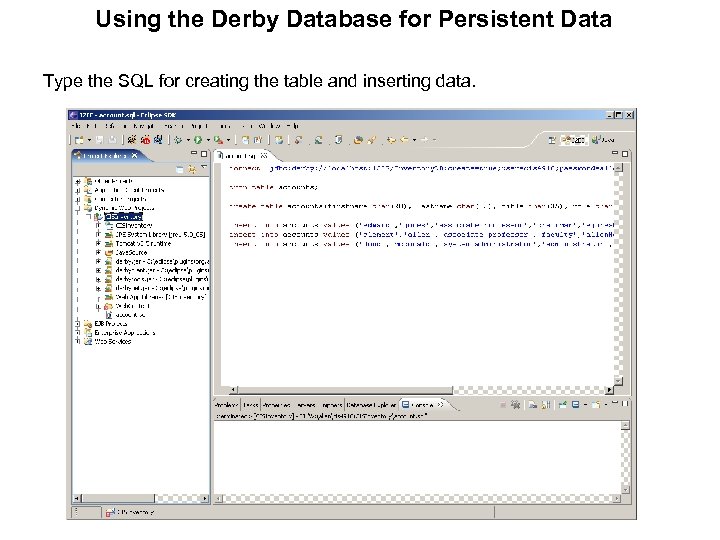Open the File menu
Image resolution: width=720 pixels, height=540 pixels.
tap(77, 126)
